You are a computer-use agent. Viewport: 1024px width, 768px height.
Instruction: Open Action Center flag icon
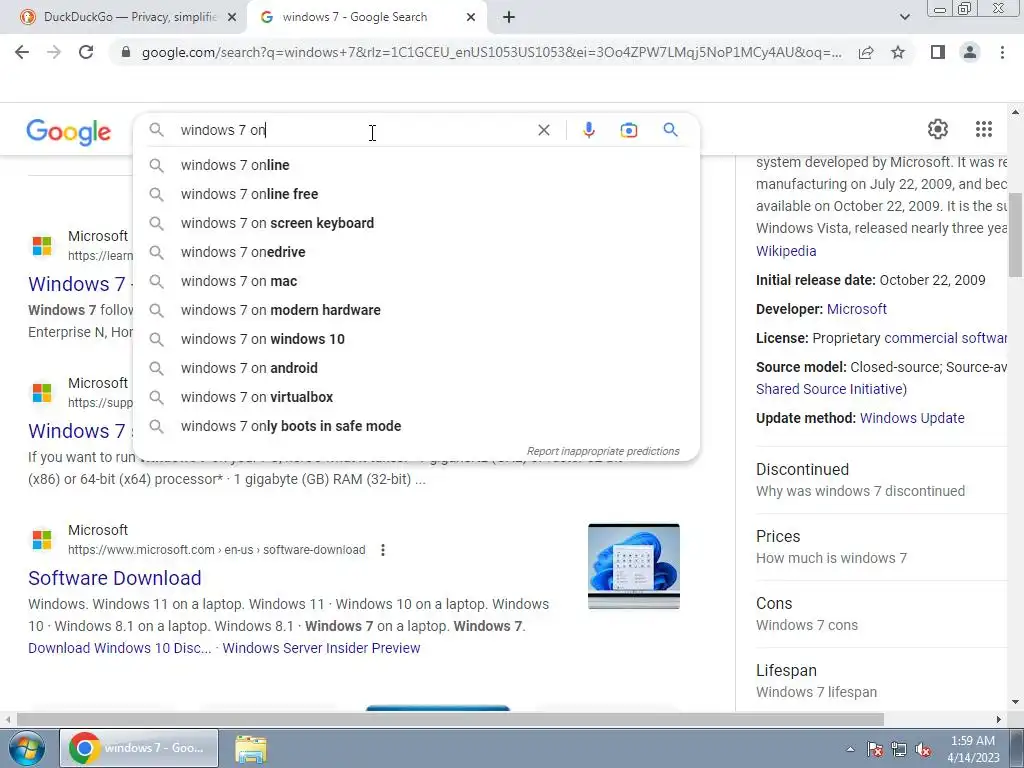[874, 749]
